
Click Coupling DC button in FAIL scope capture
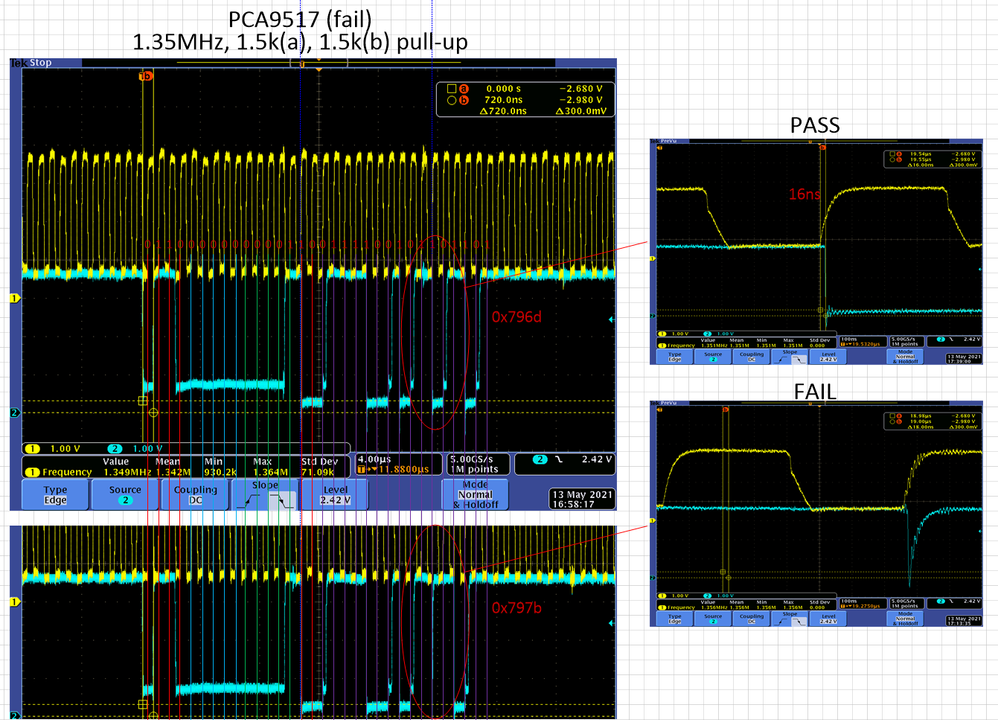click(751, 618)
